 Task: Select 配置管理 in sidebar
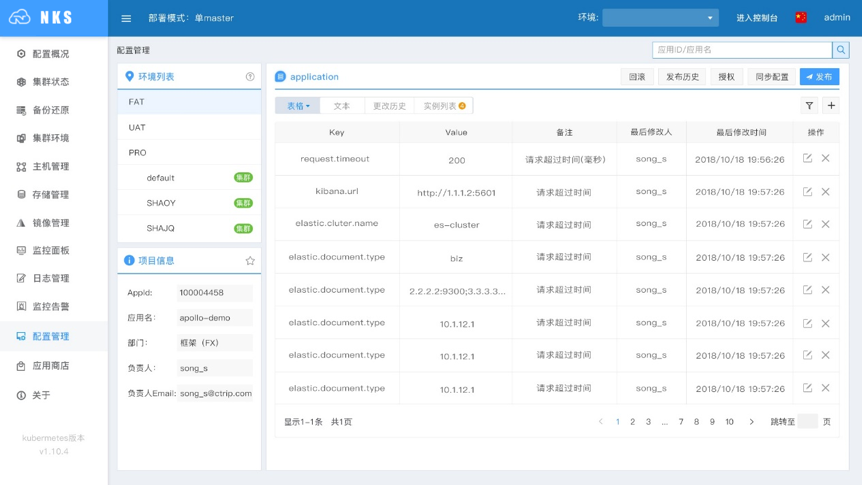click(54, 336)
